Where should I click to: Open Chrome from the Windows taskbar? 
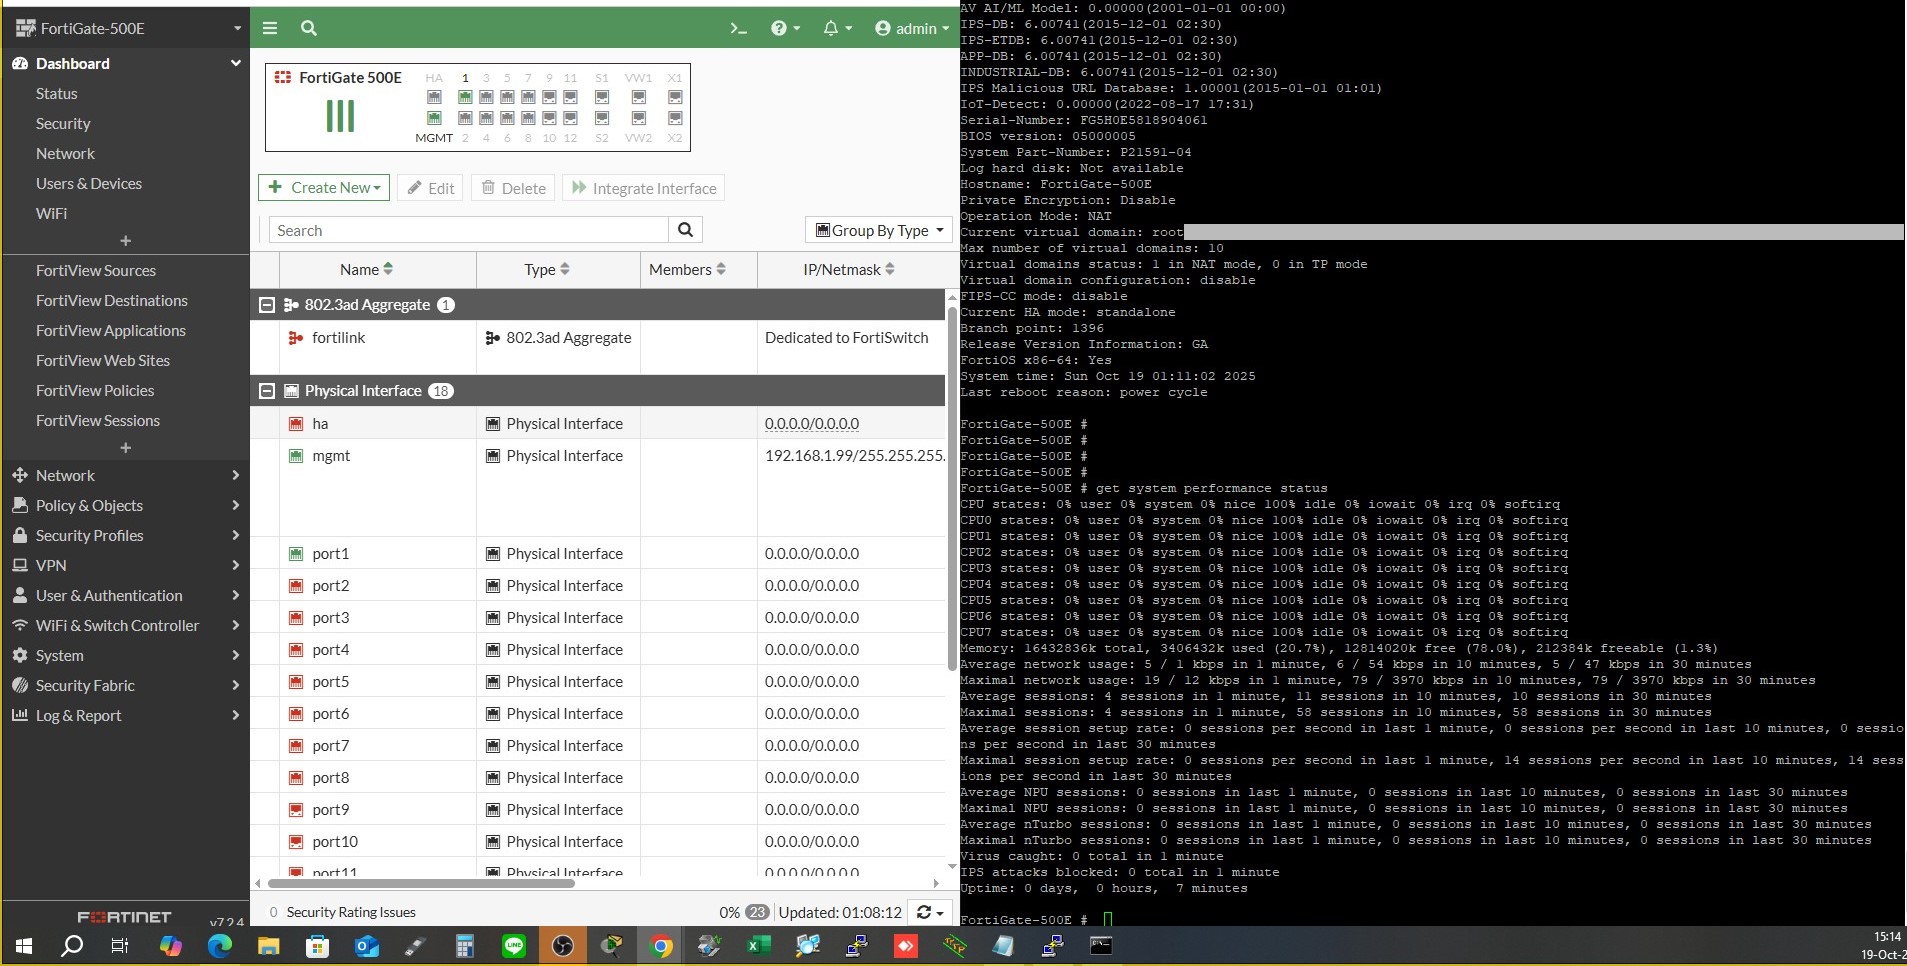pyautogui.click(x=661, y=946)
